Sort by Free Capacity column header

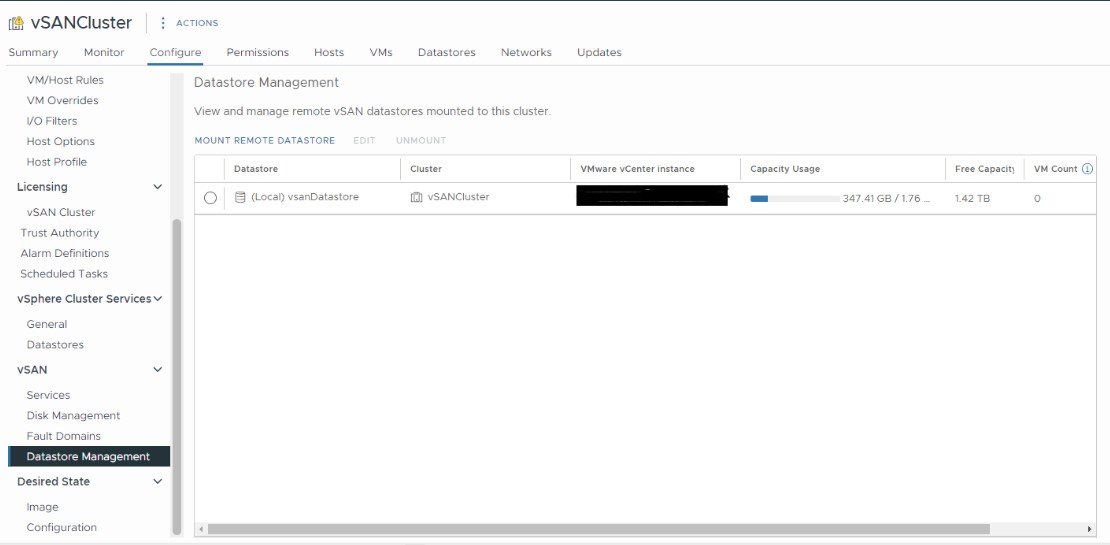click(984, 169)
